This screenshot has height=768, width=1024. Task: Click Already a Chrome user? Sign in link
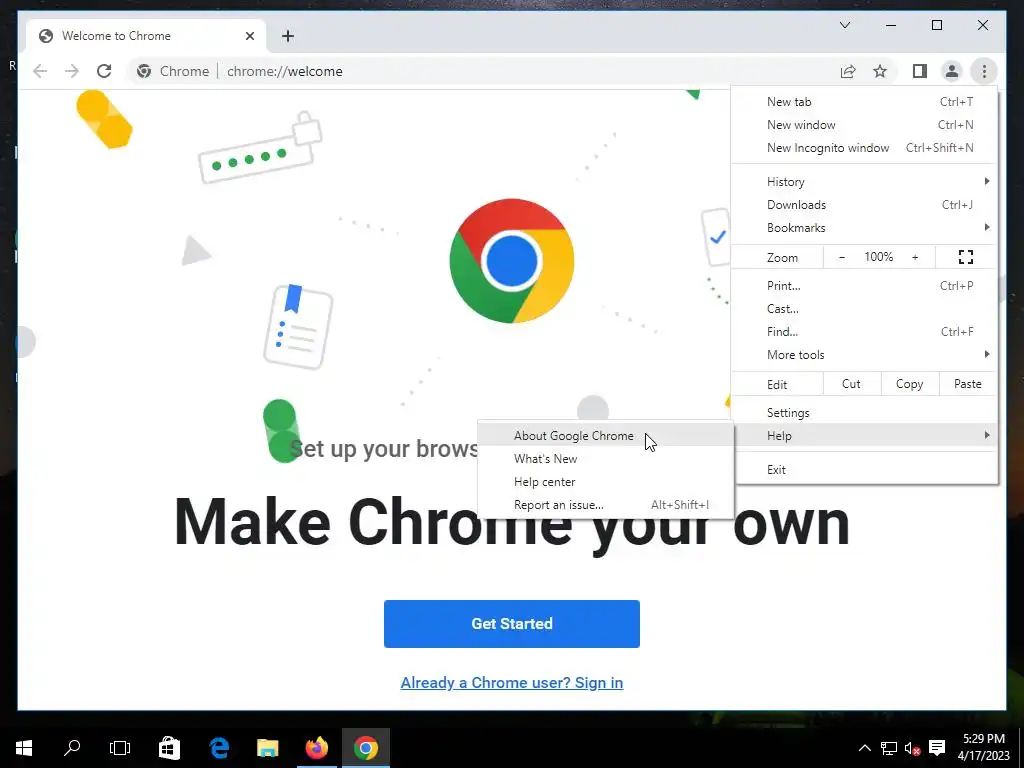click(511, 682)
